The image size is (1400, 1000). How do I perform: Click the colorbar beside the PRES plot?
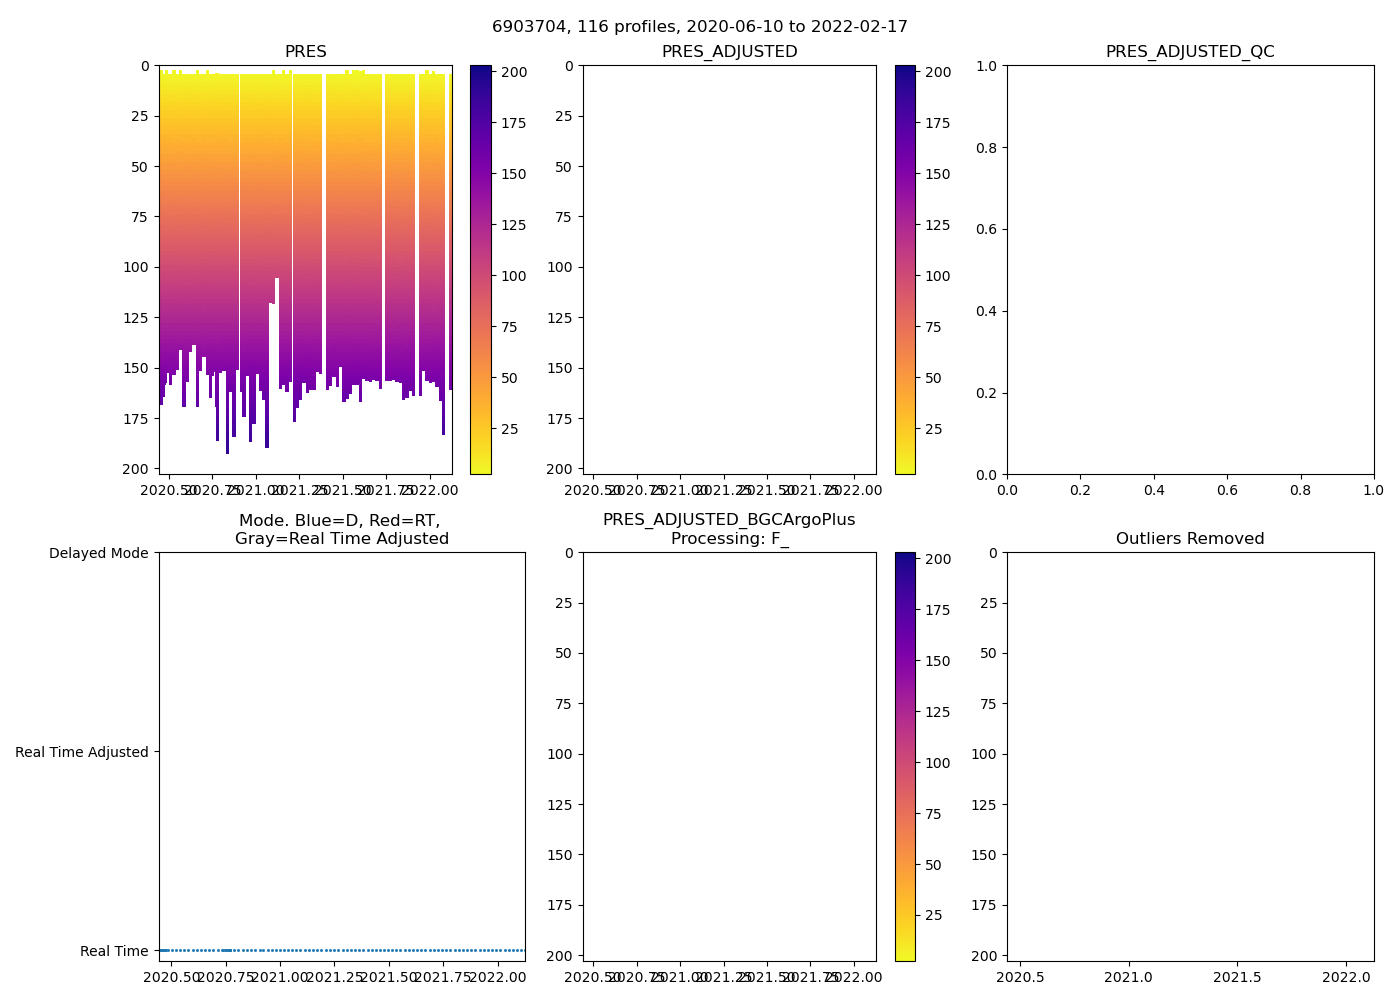[480, 270]
